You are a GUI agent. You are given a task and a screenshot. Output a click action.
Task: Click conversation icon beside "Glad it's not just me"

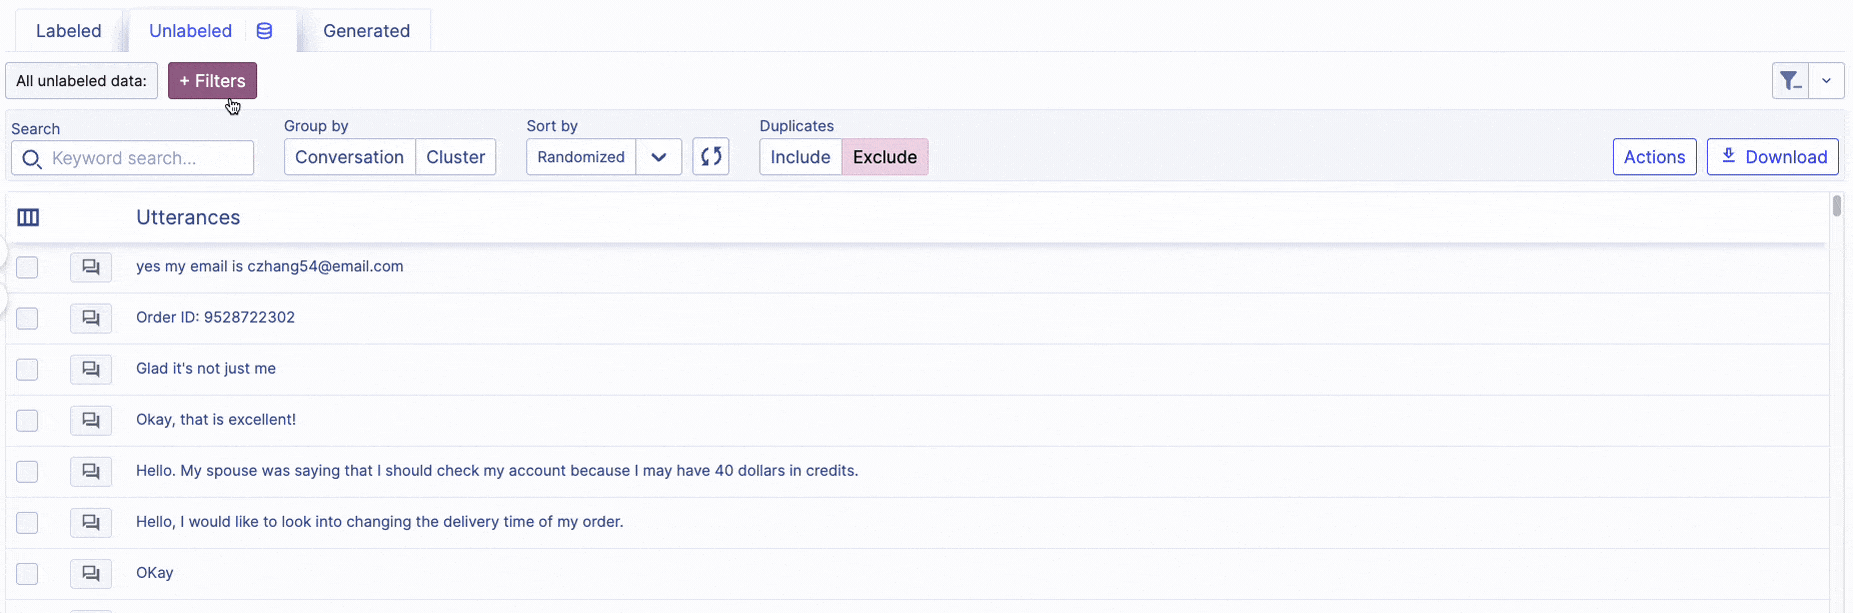[91, 369]
